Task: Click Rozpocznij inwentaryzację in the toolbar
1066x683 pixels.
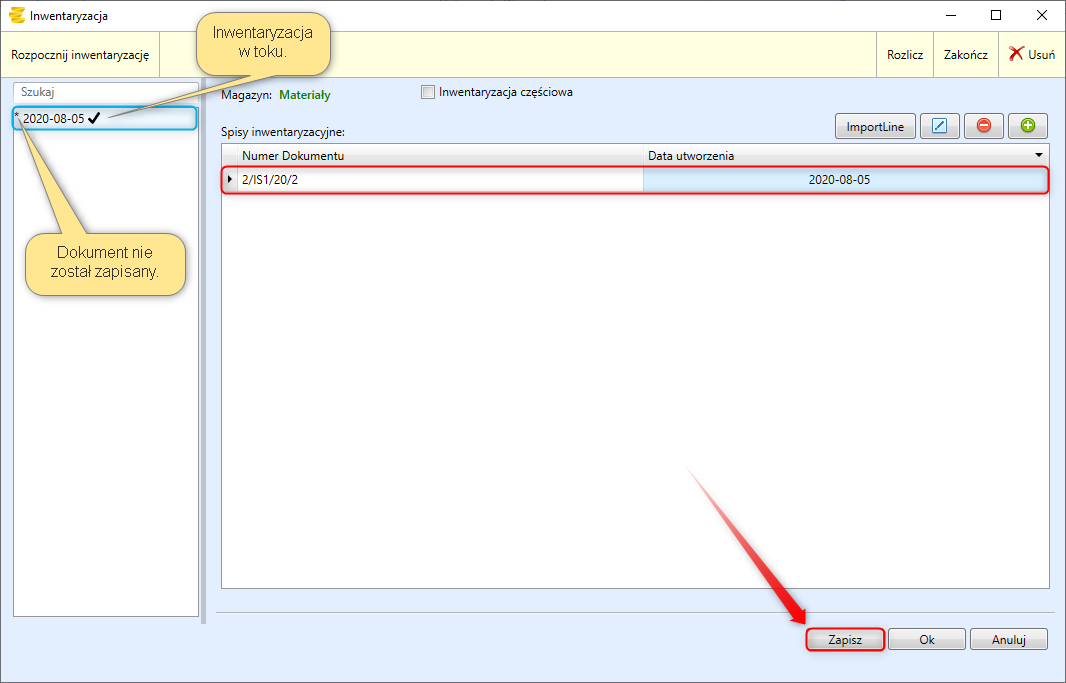Action: (x=80, y=55)
